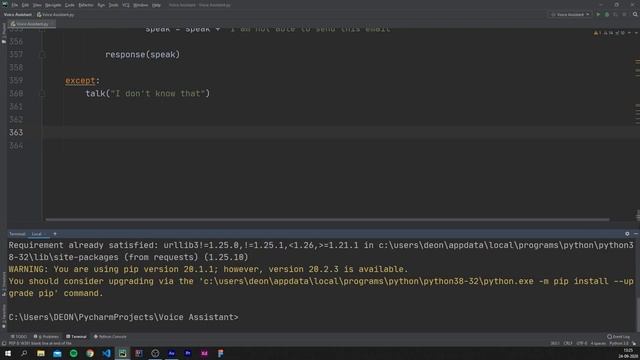Change indent setting 4 spaces
Image resolution: width=640 pixels, height=360 pixels.
[x=598, y=343]
